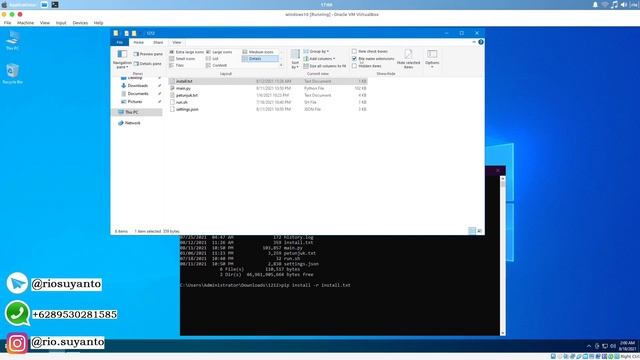Toggle the Preview pane button
The width and height of the screenshot is (640, 360).
pyautogui.click(x=148, y=54)
